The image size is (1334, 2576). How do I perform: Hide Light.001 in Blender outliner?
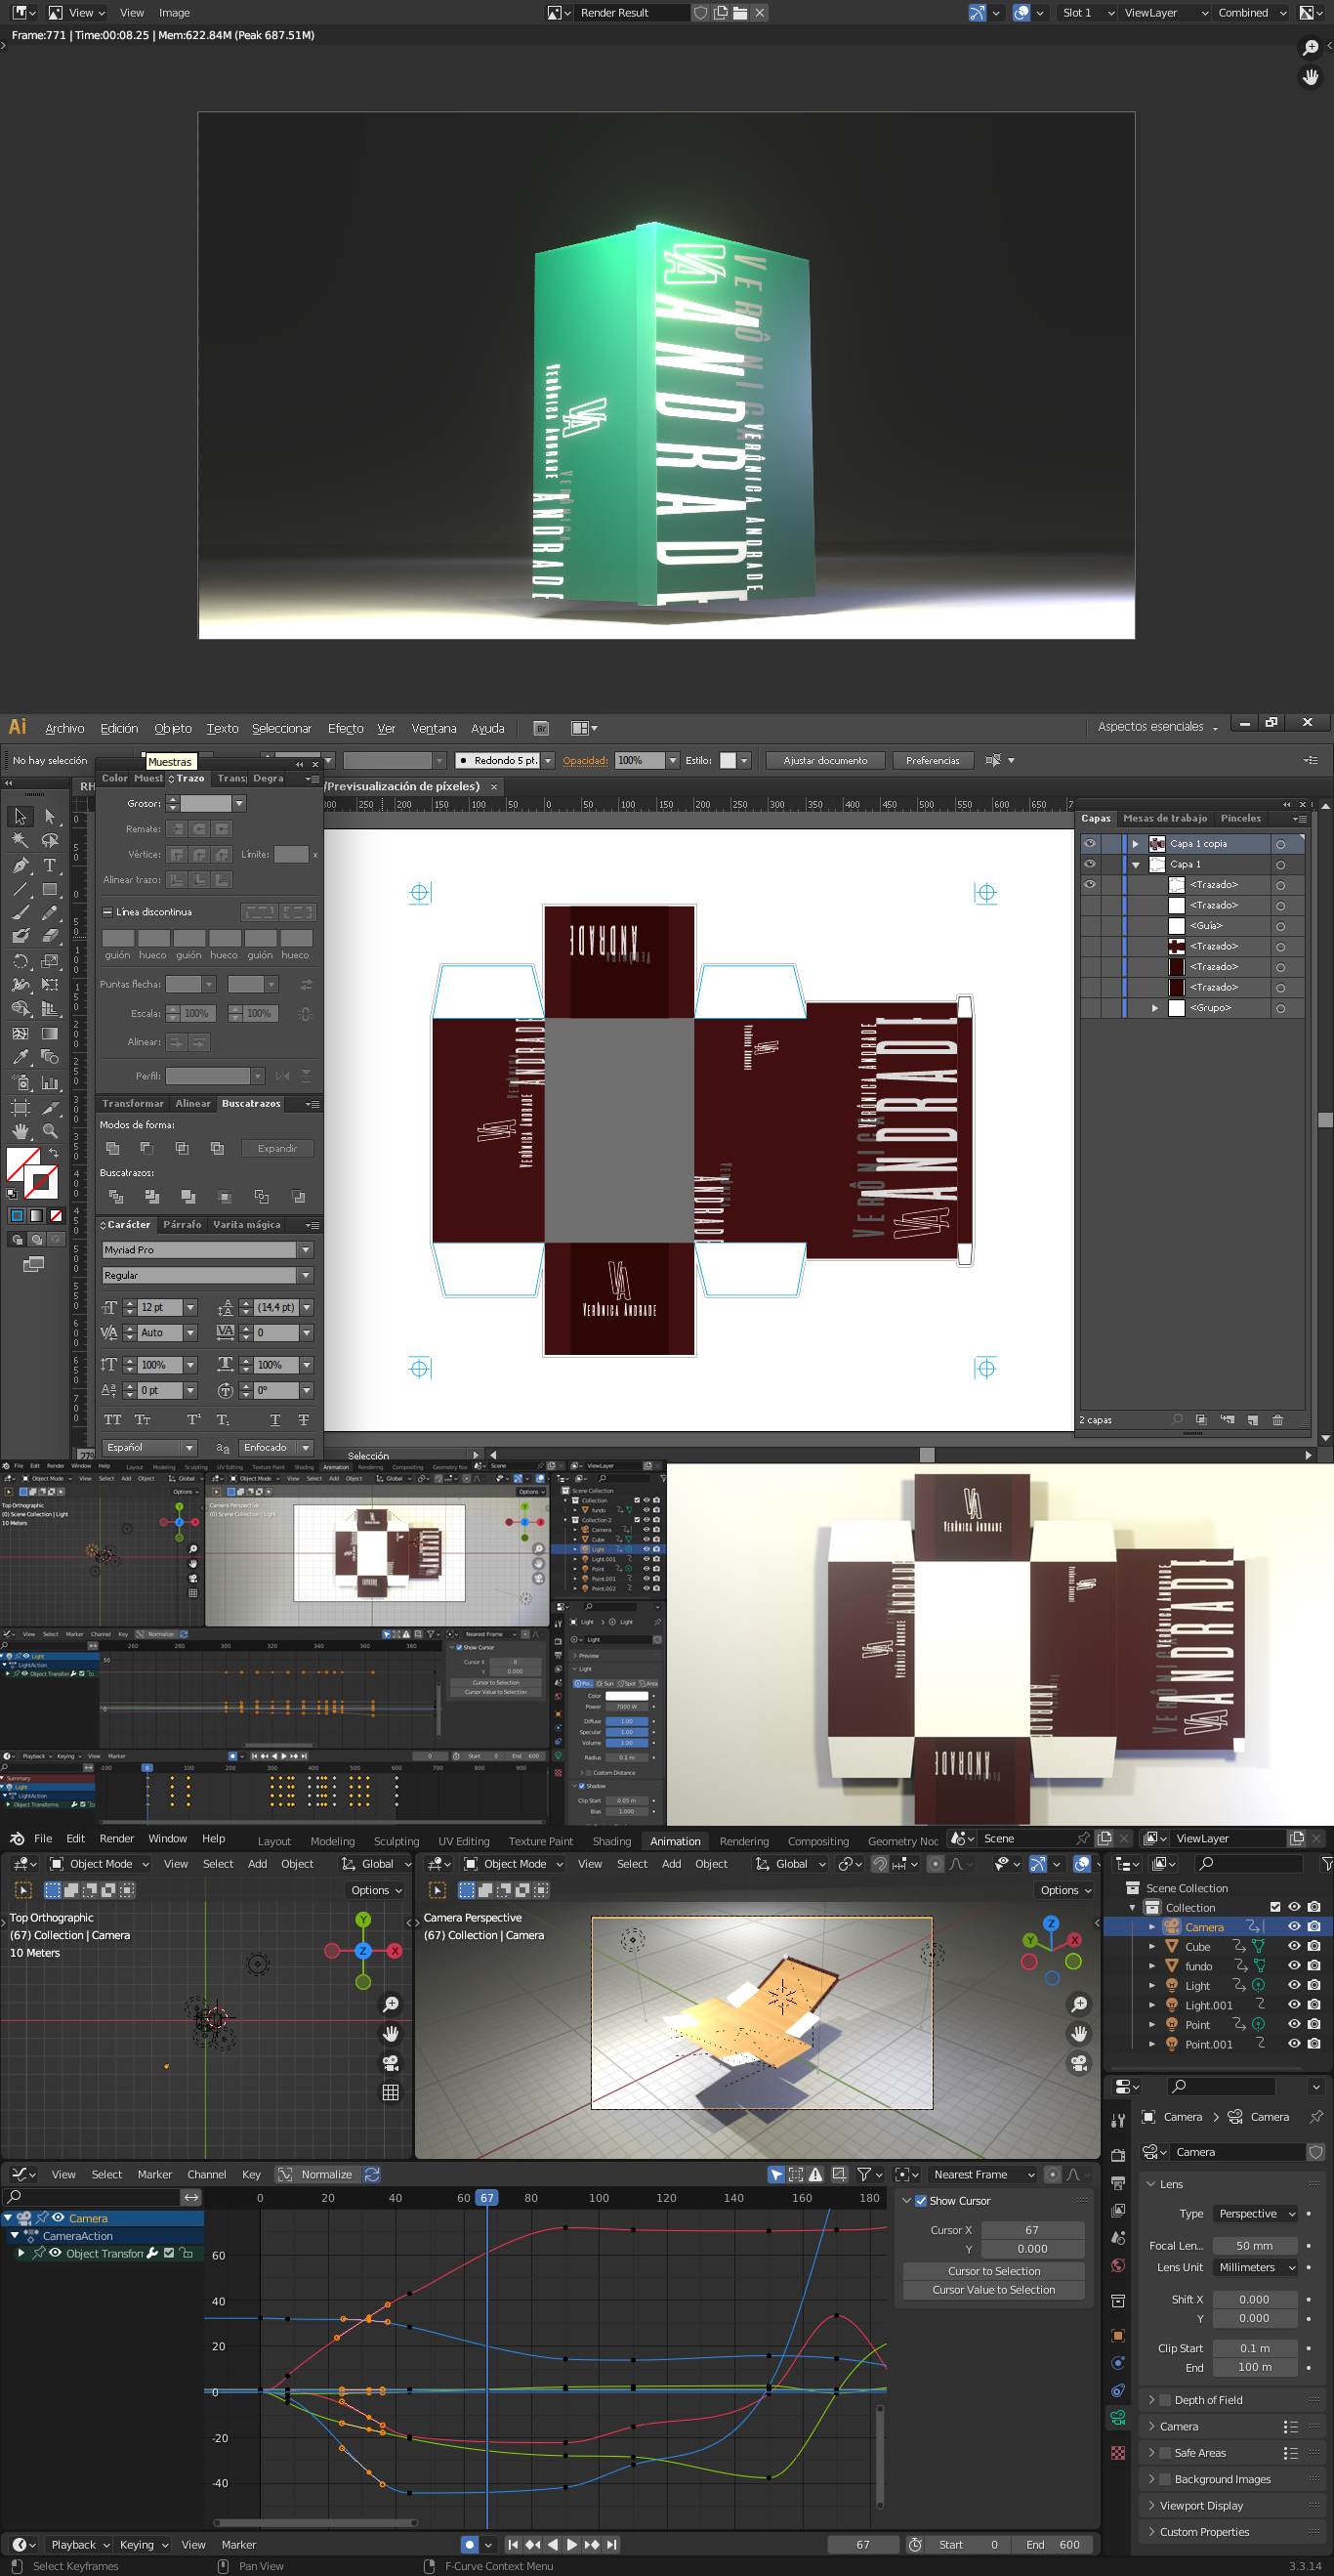[x=1293, y=2005]
